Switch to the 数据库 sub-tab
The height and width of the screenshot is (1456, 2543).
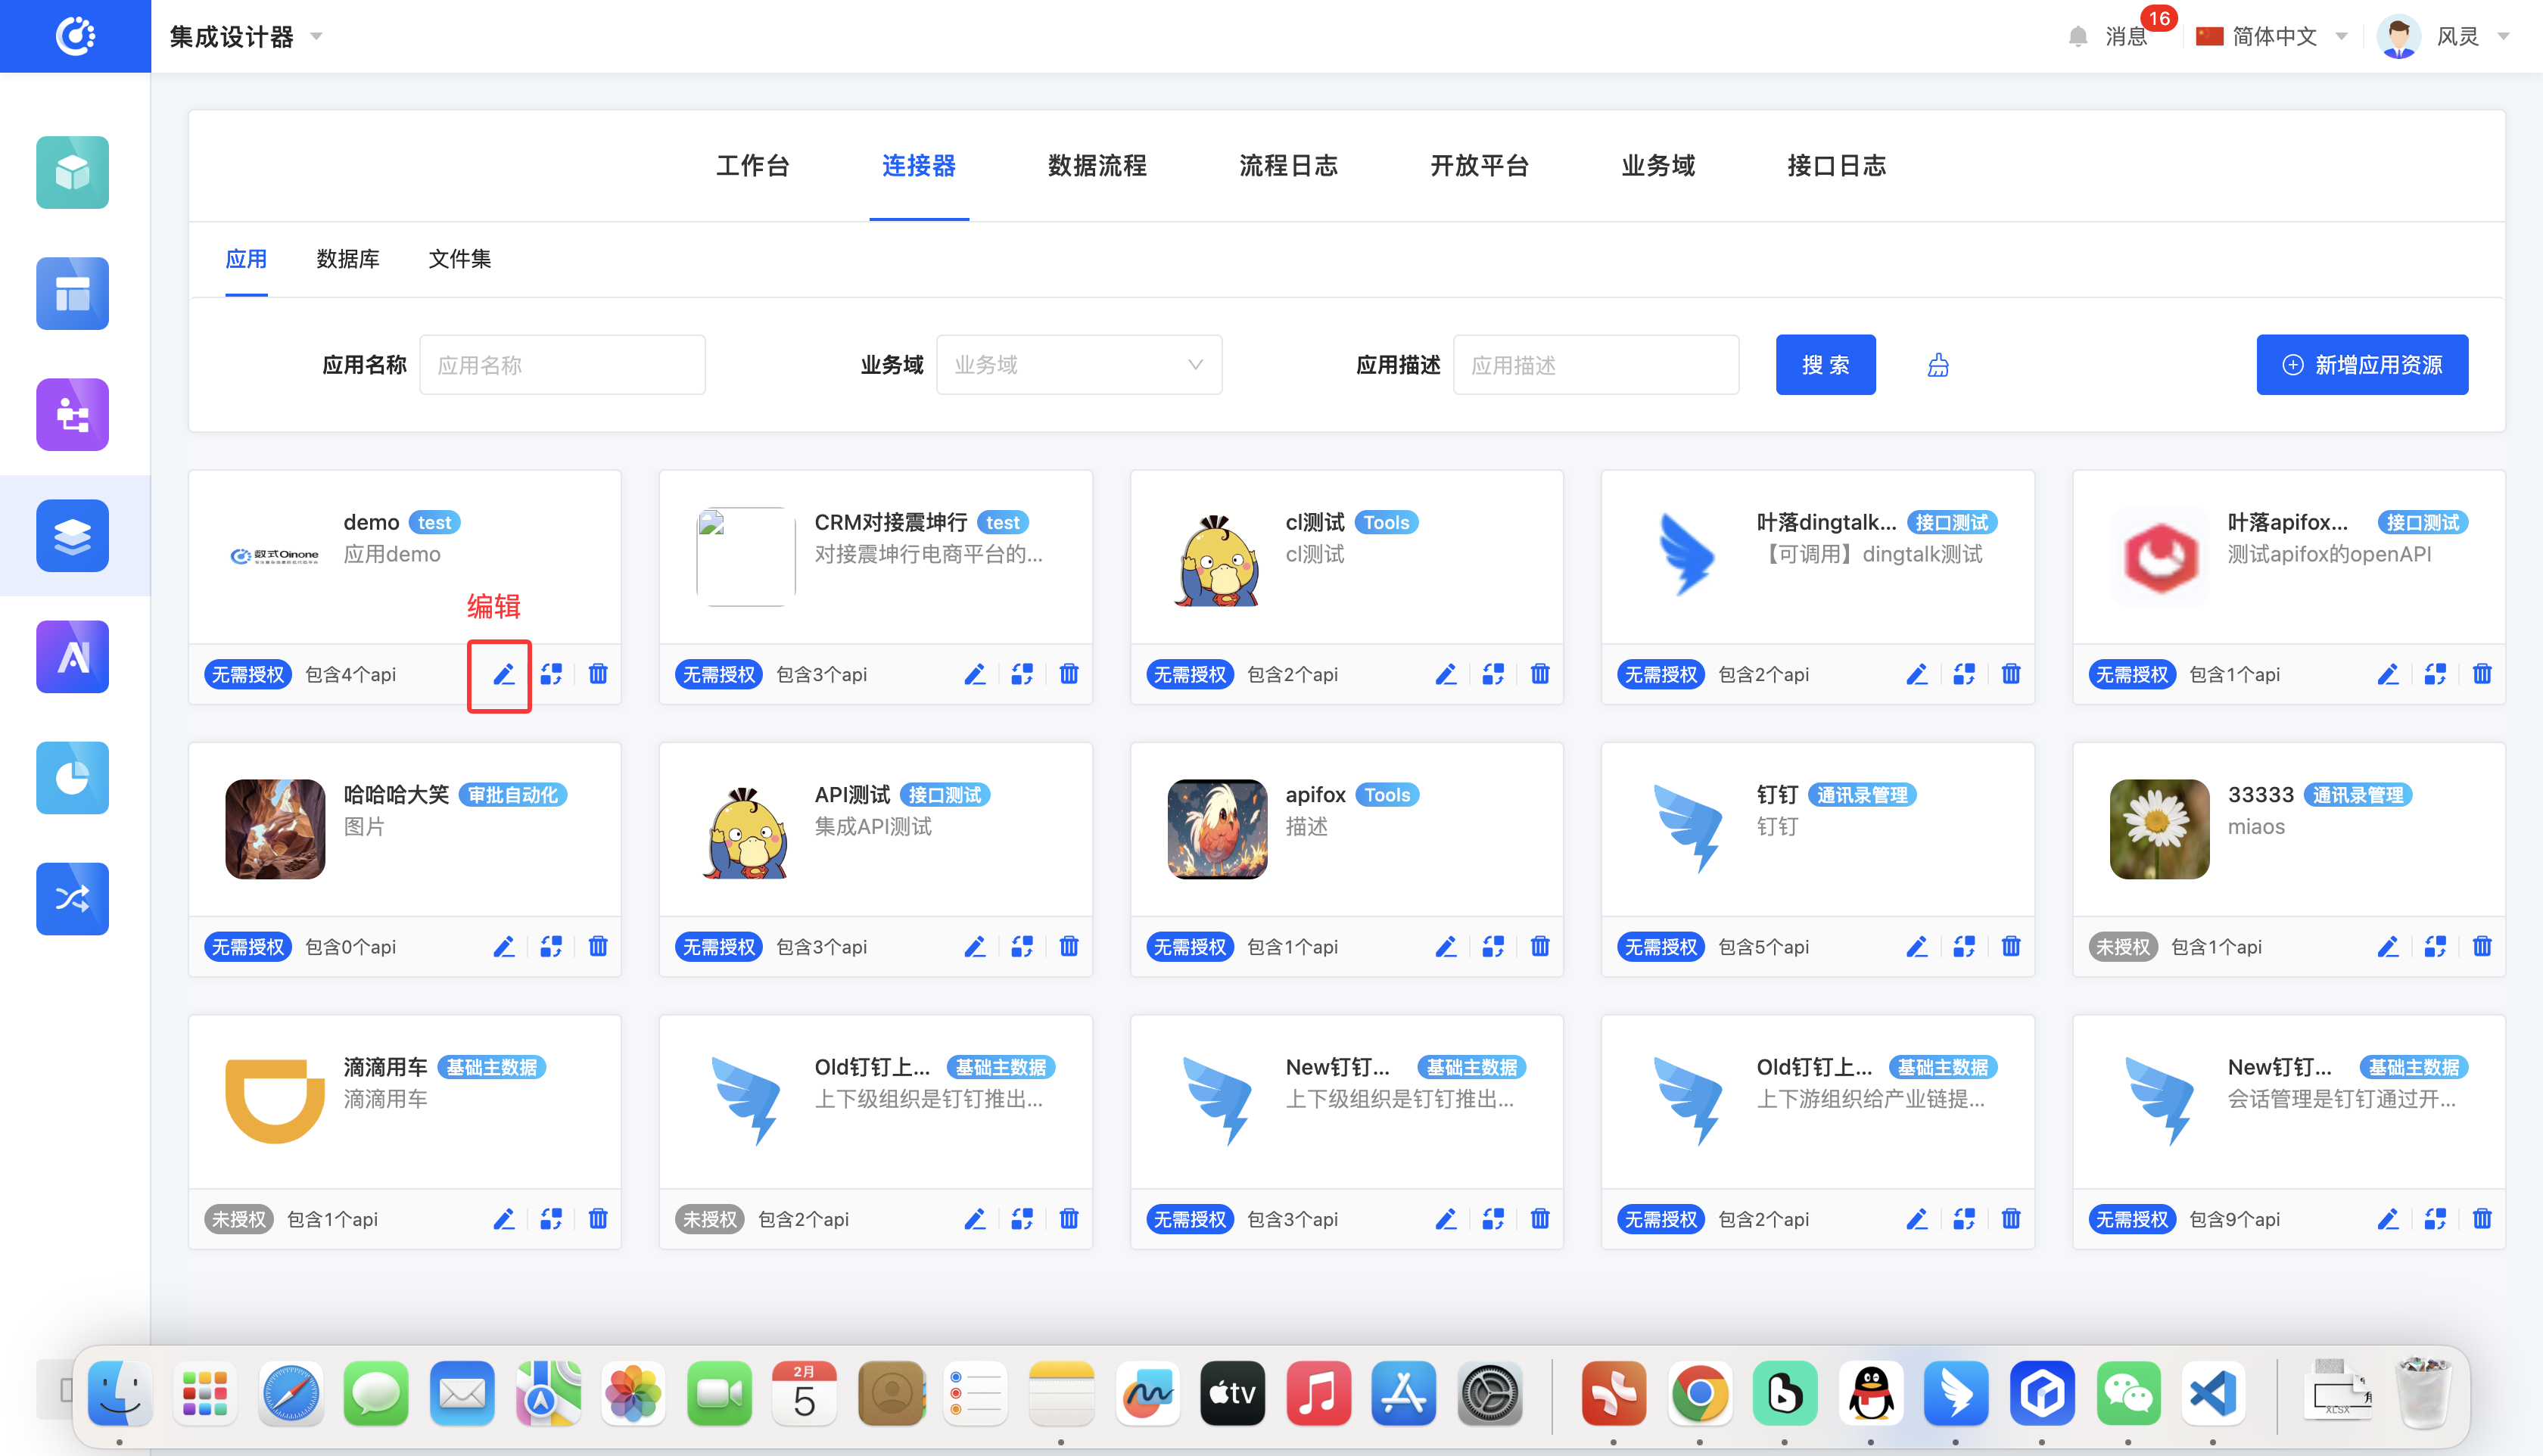click(347, 259)
